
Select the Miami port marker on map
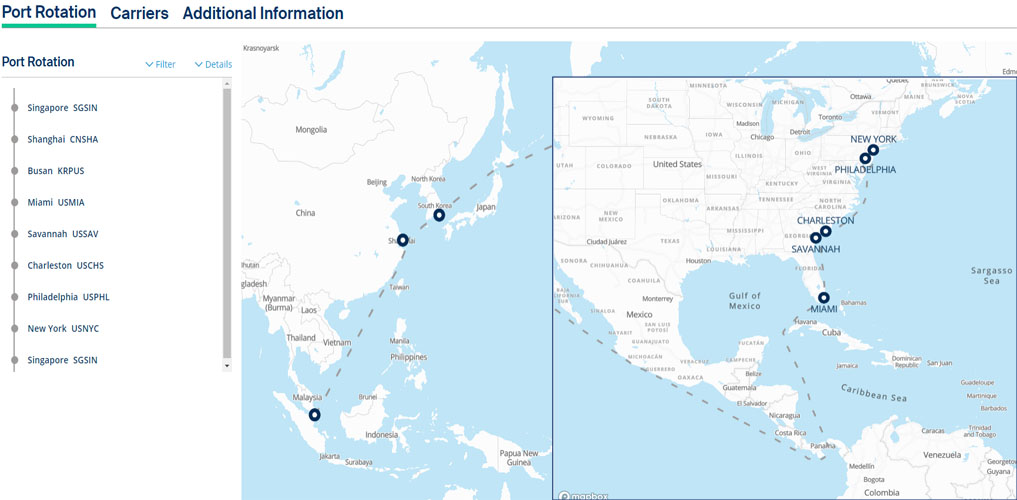[823, 297]
